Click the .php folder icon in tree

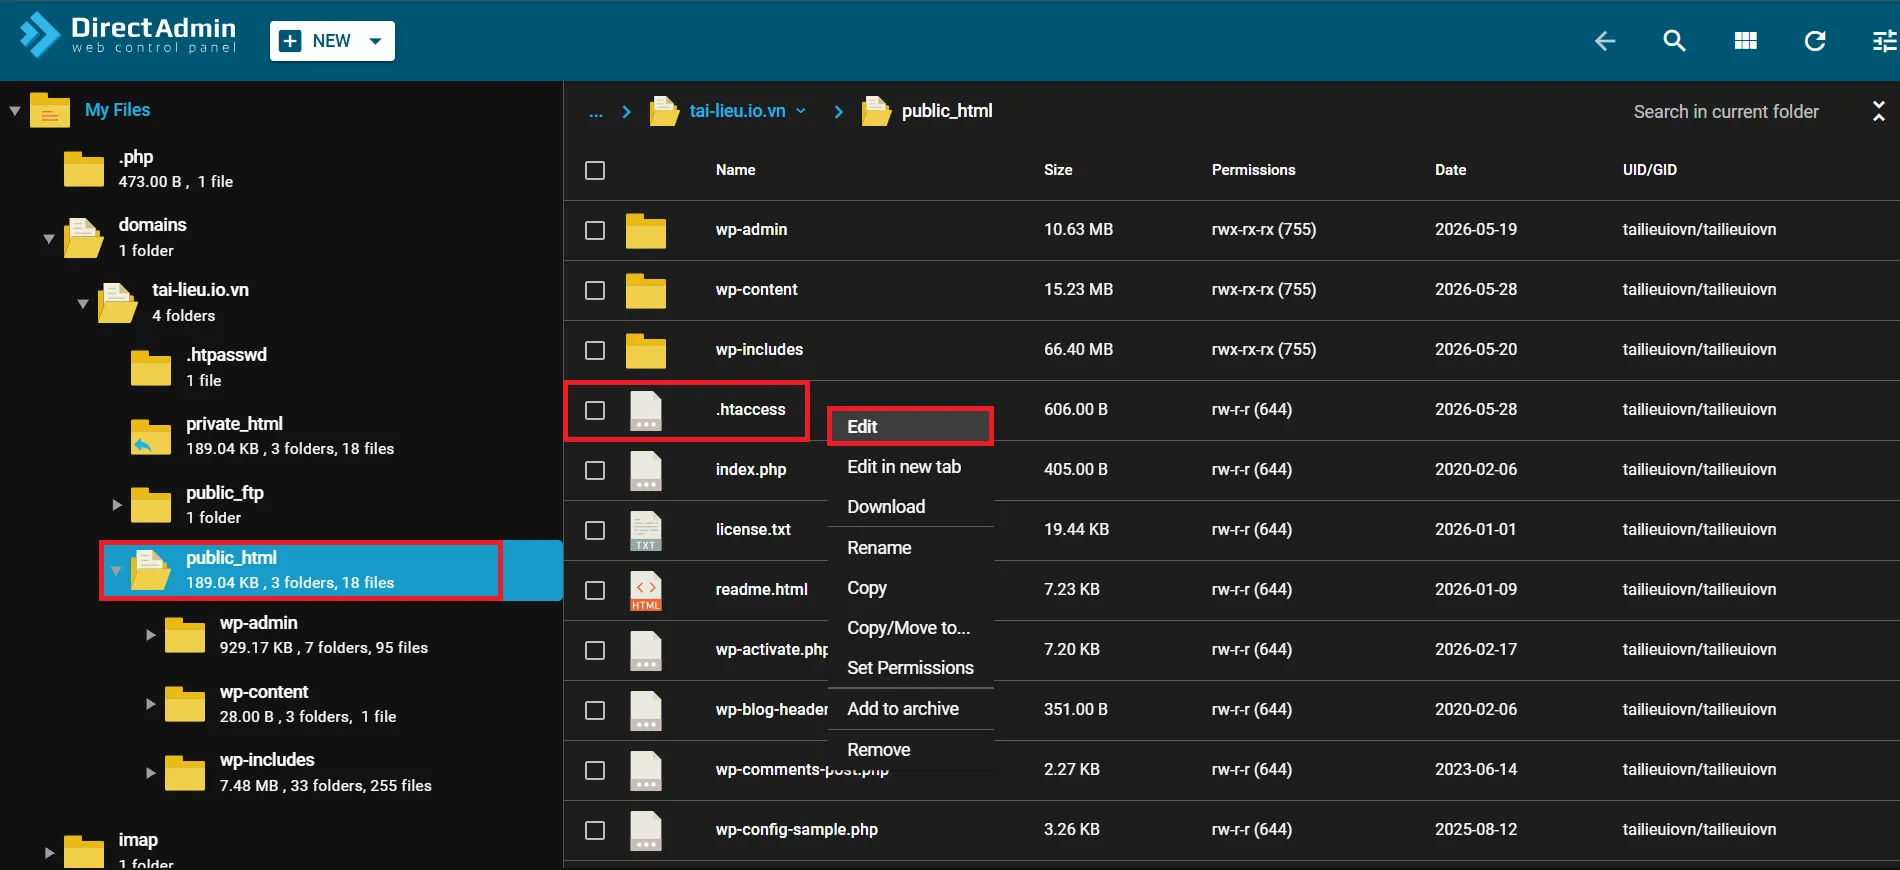click(84, 169)
